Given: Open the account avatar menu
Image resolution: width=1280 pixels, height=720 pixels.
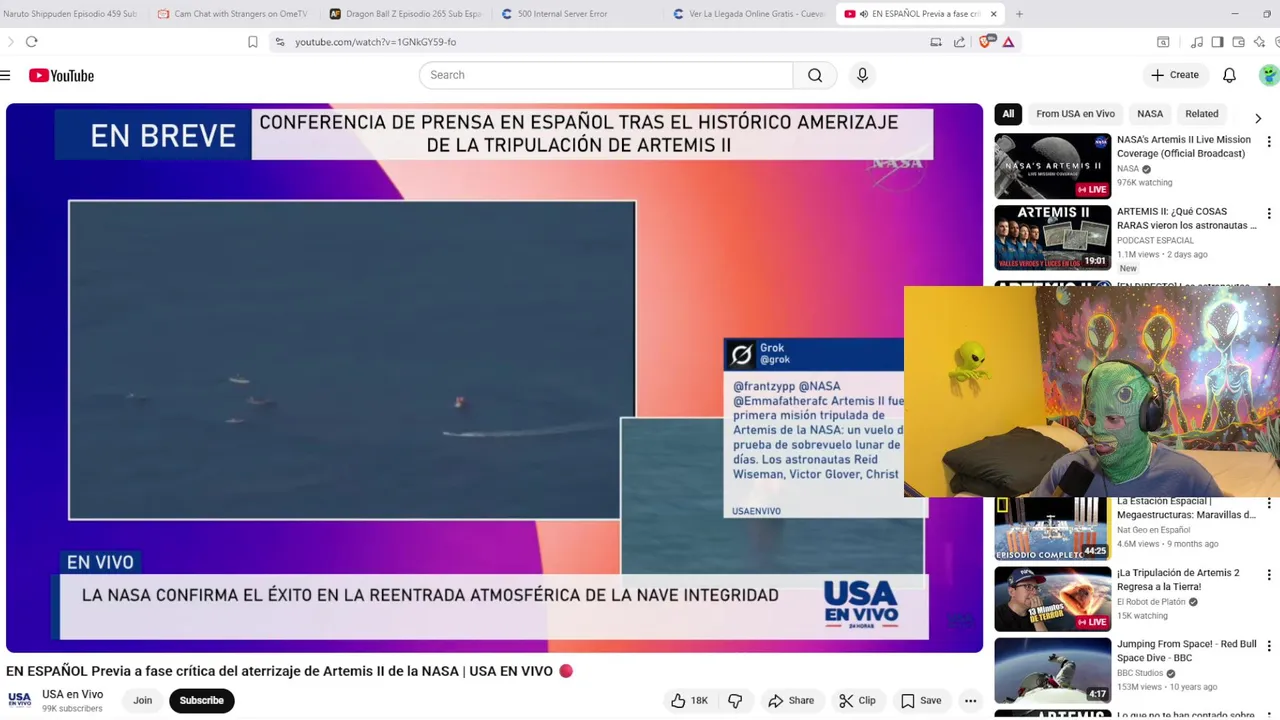Looking at the screenshot, I should coord(1269,75).
